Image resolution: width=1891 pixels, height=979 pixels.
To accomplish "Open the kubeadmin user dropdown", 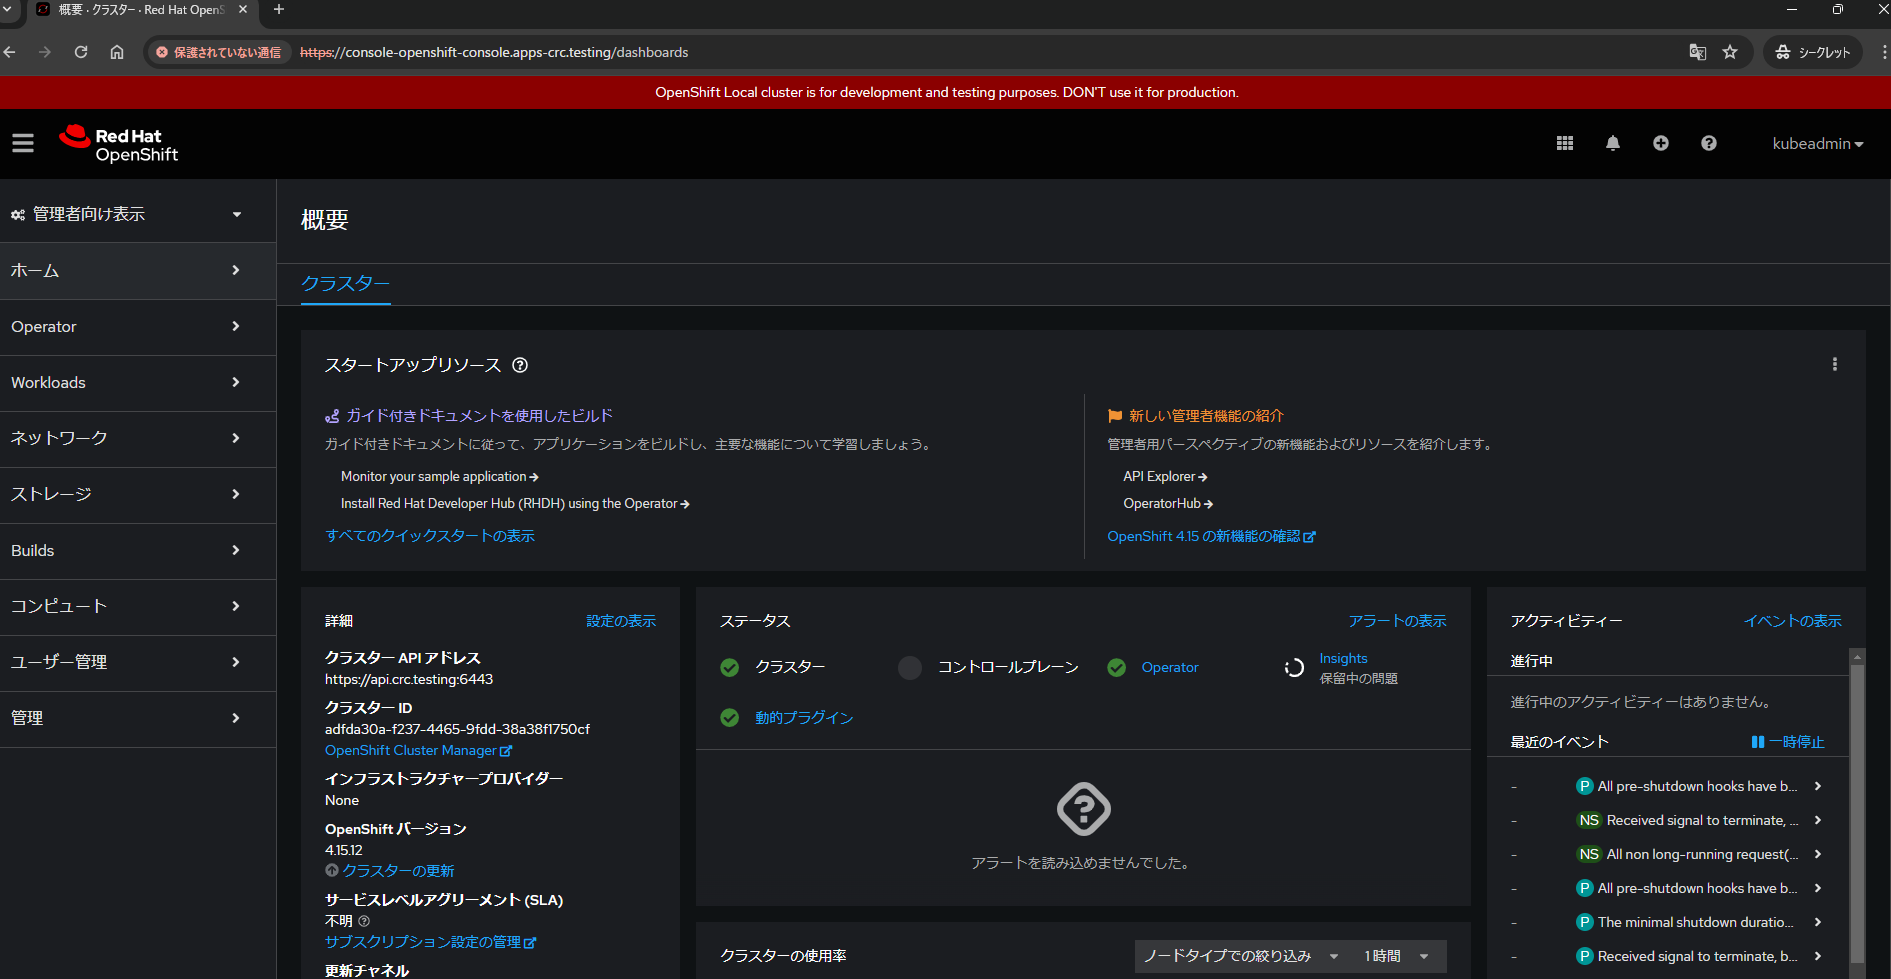I will click(x=1817, y=144).
